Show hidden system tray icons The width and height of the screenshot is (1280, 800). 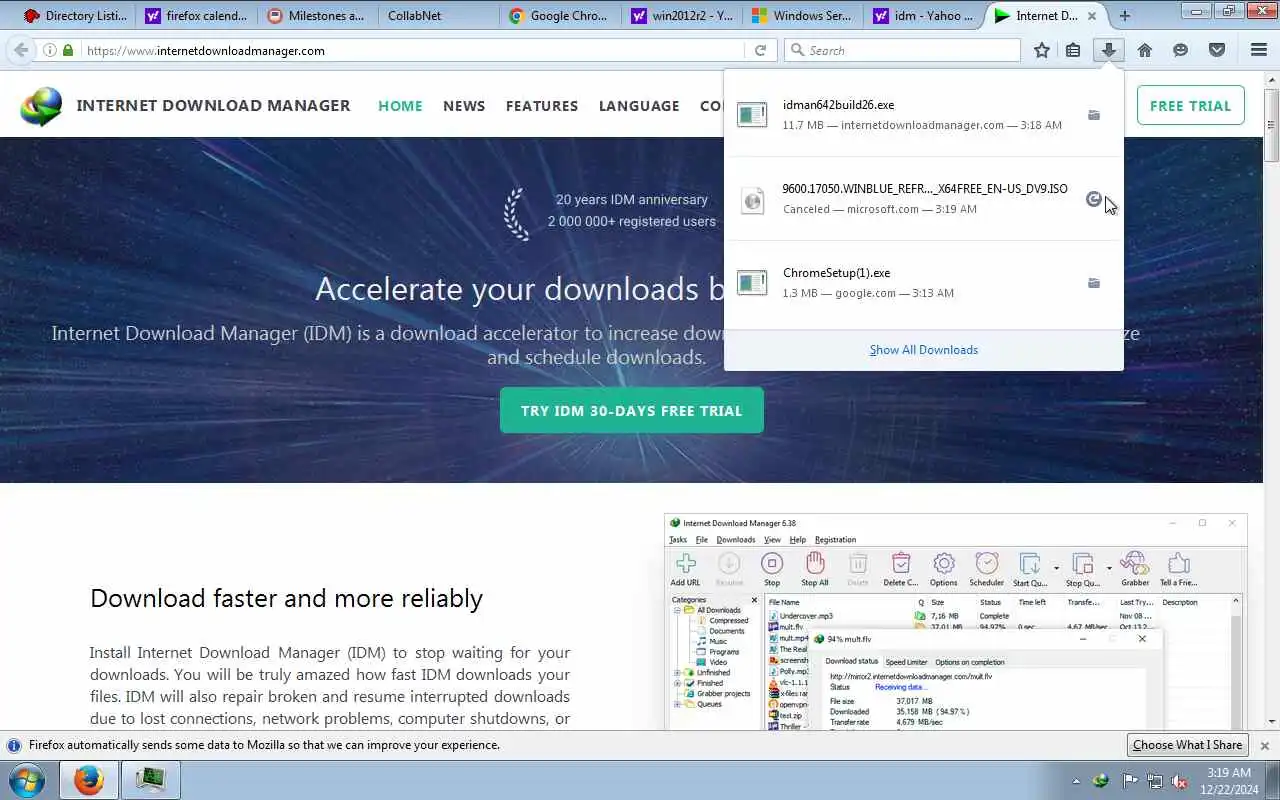(x=1076, y=781)
